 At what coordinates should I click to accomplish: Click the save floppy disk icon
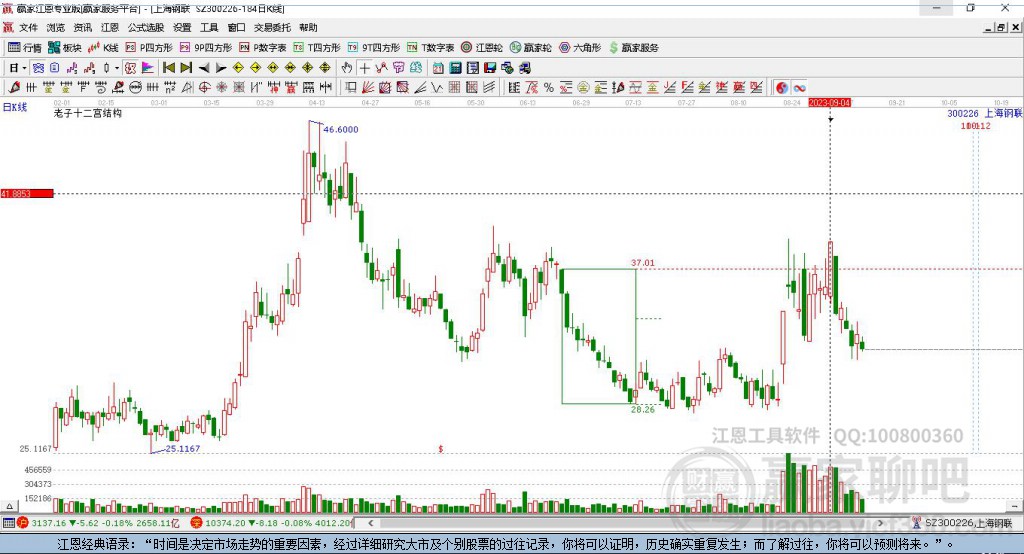[490, 68]
